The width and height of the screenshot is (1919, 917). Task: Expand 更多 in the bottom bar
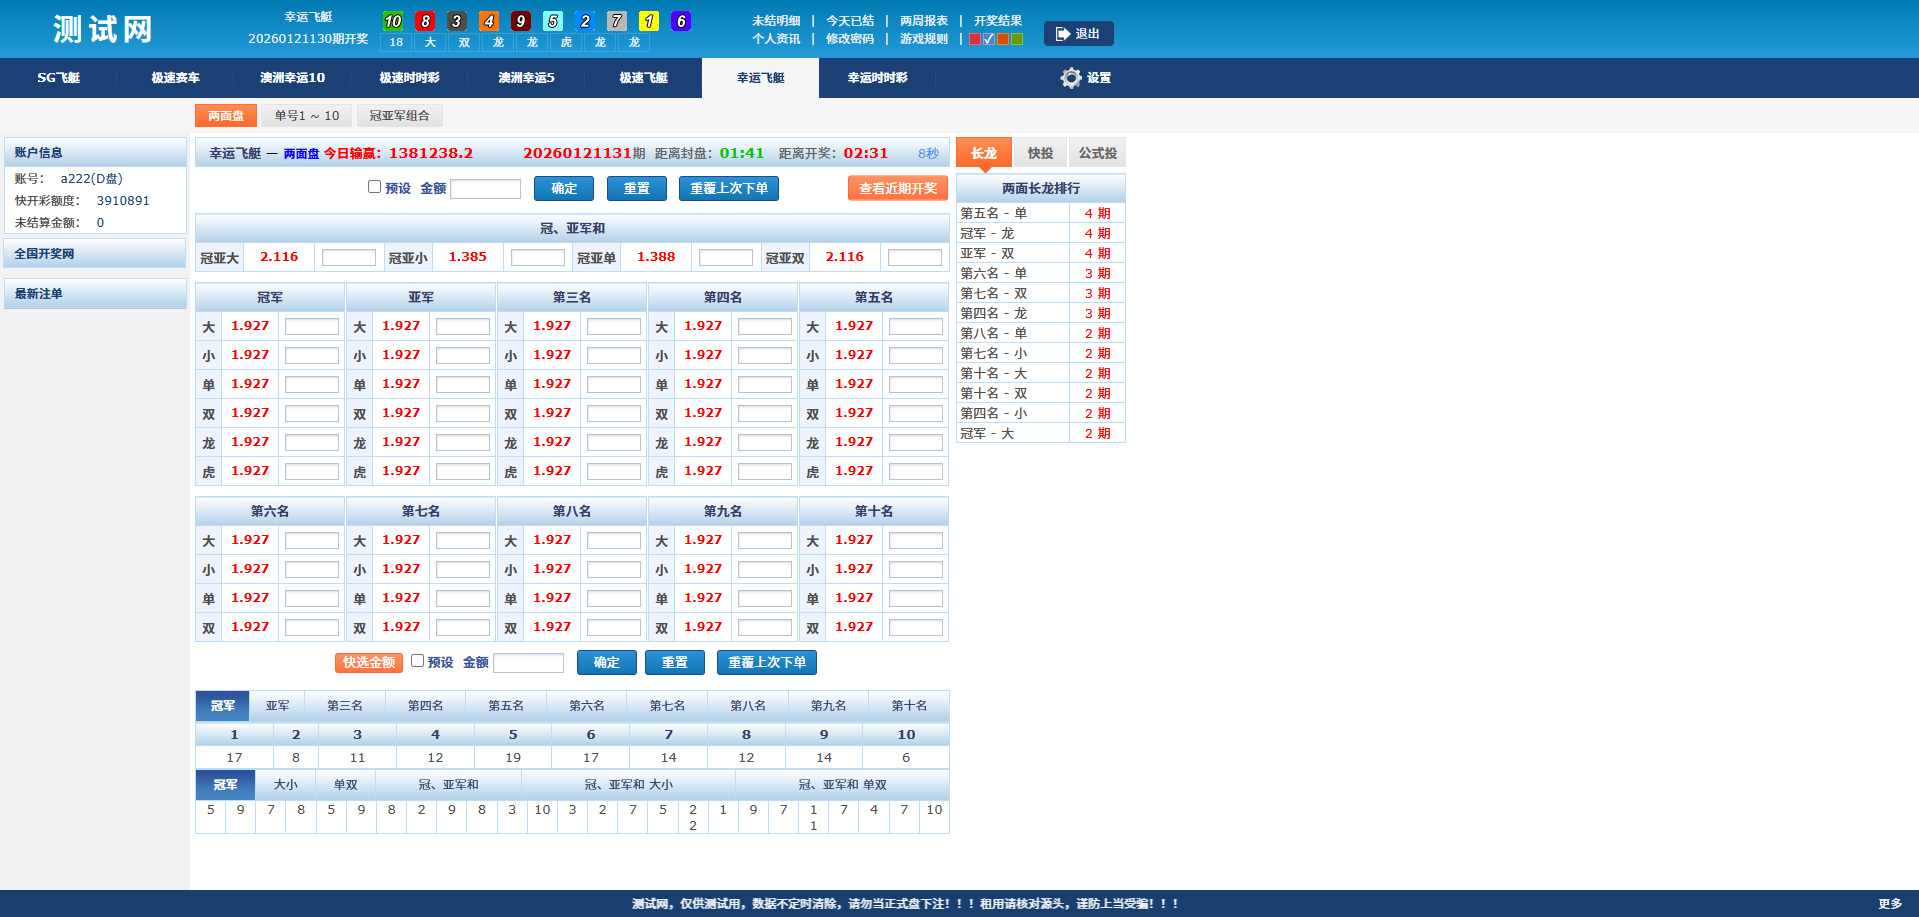coord(1889,904)
